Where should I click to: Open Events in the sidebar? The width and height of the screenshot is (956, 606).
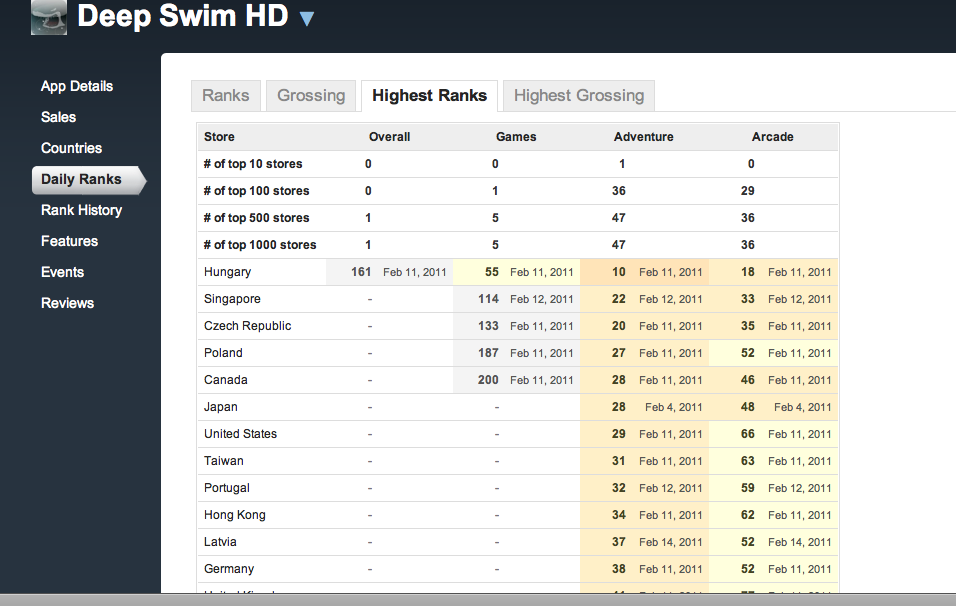pos(62,273)
